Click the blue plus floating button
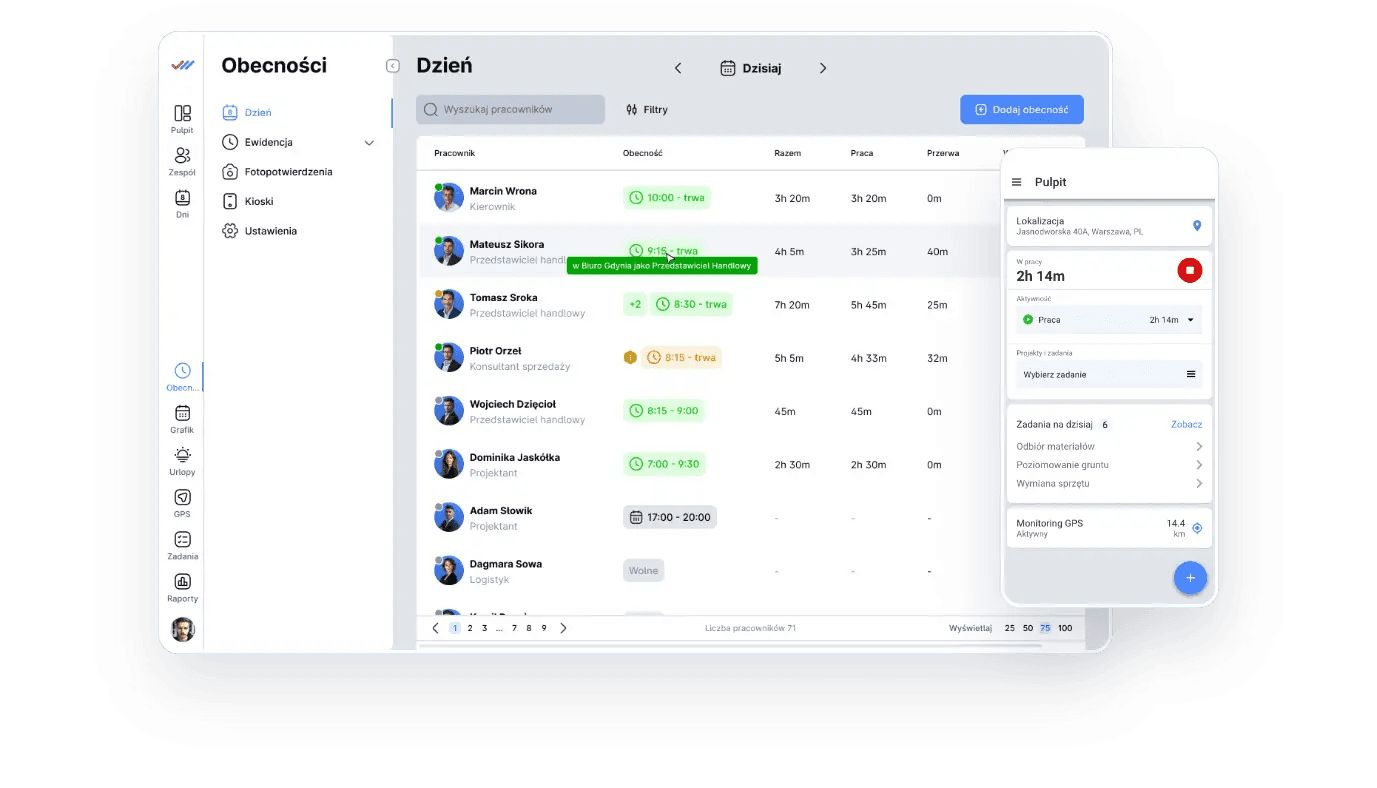The width and height of the screenshot is (1377, 788). (1190, 578)
